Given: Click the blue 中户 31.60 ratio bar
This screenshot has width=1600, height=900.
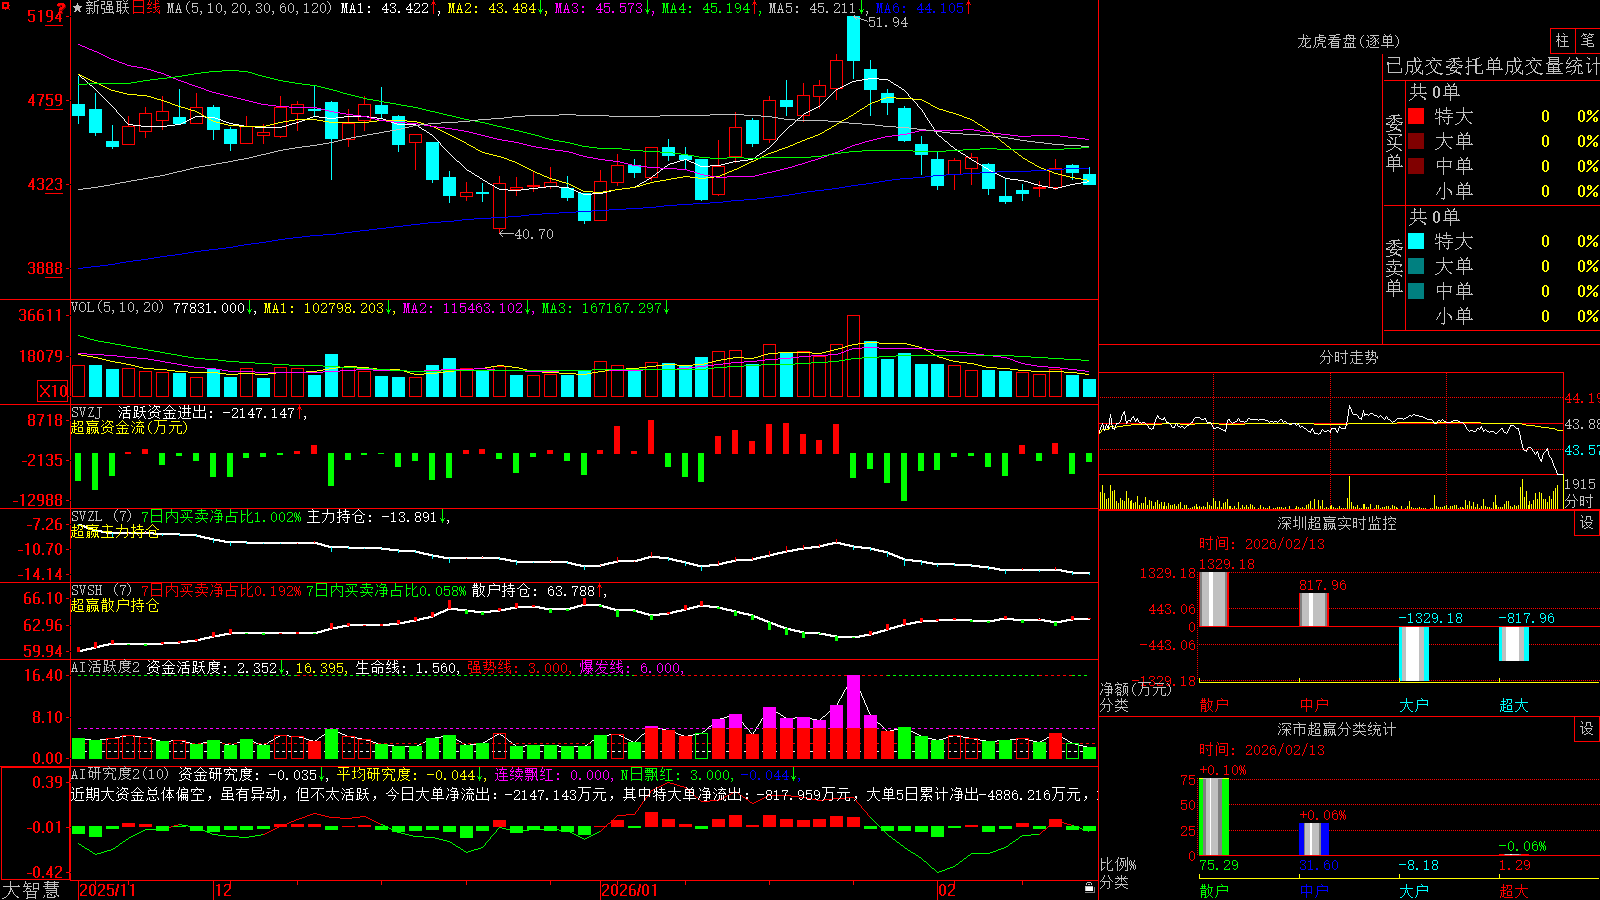Looking at the screenshot, I should click(1313, 839).
